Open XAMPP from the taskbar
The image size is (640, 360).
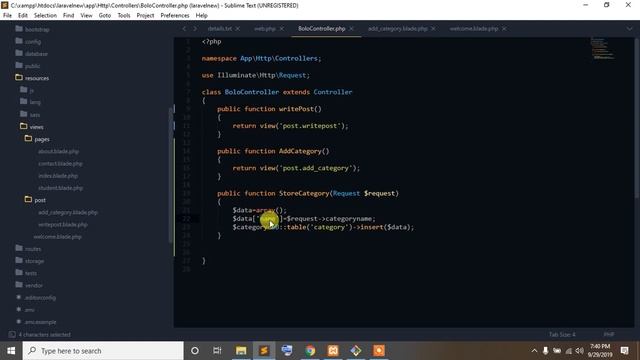click(x=333, y=351)
